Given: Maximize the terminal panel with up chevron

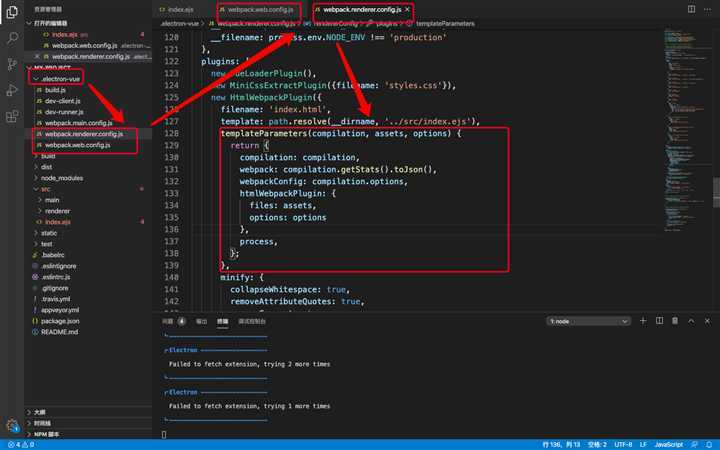Looking at the screenshot, I should pyautogui.click(x=691, y=321).
